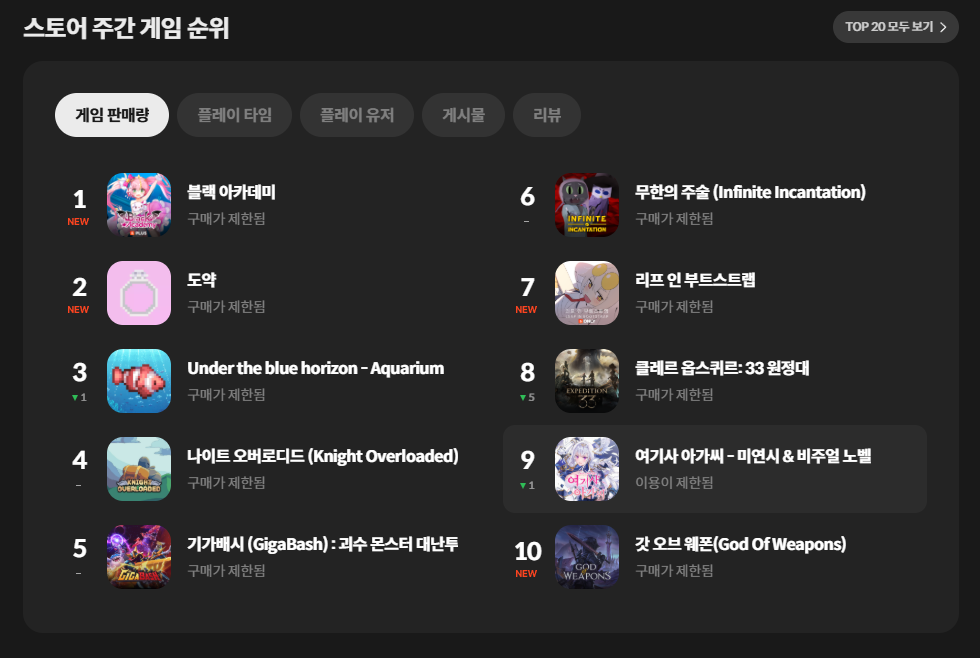Screen dimensions: 980x658
Task: Open the 리프 인 부트스트랩 game icon
Action: (x=587, y=293)
